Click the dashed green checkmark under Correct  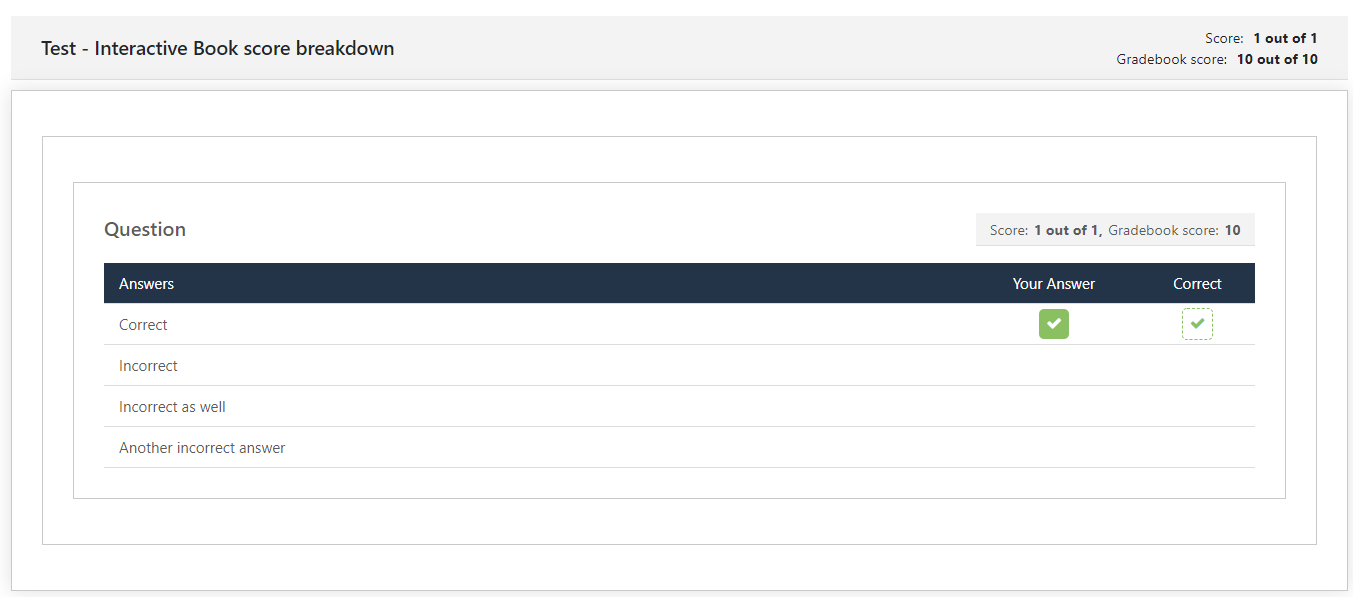tap(1197, 324)
